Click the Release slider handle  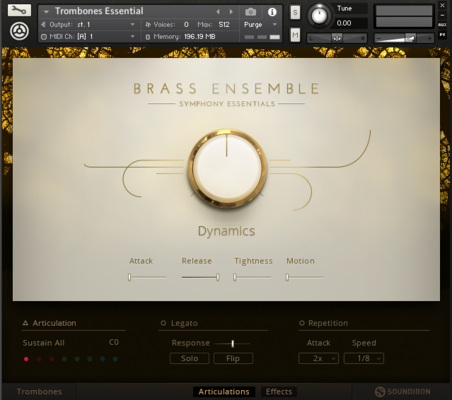point(218,277)
